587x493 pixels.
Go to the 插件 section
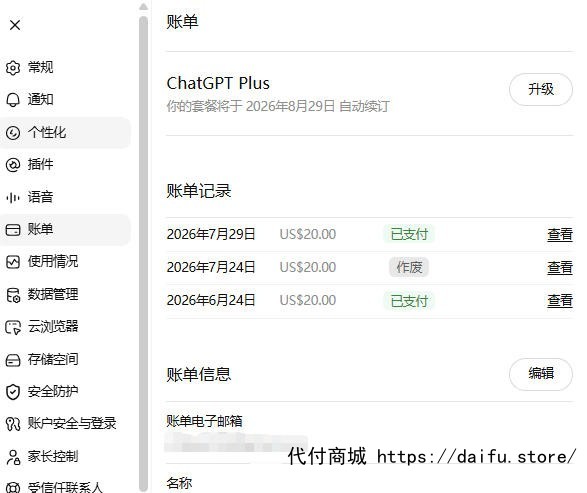[66, 165]
